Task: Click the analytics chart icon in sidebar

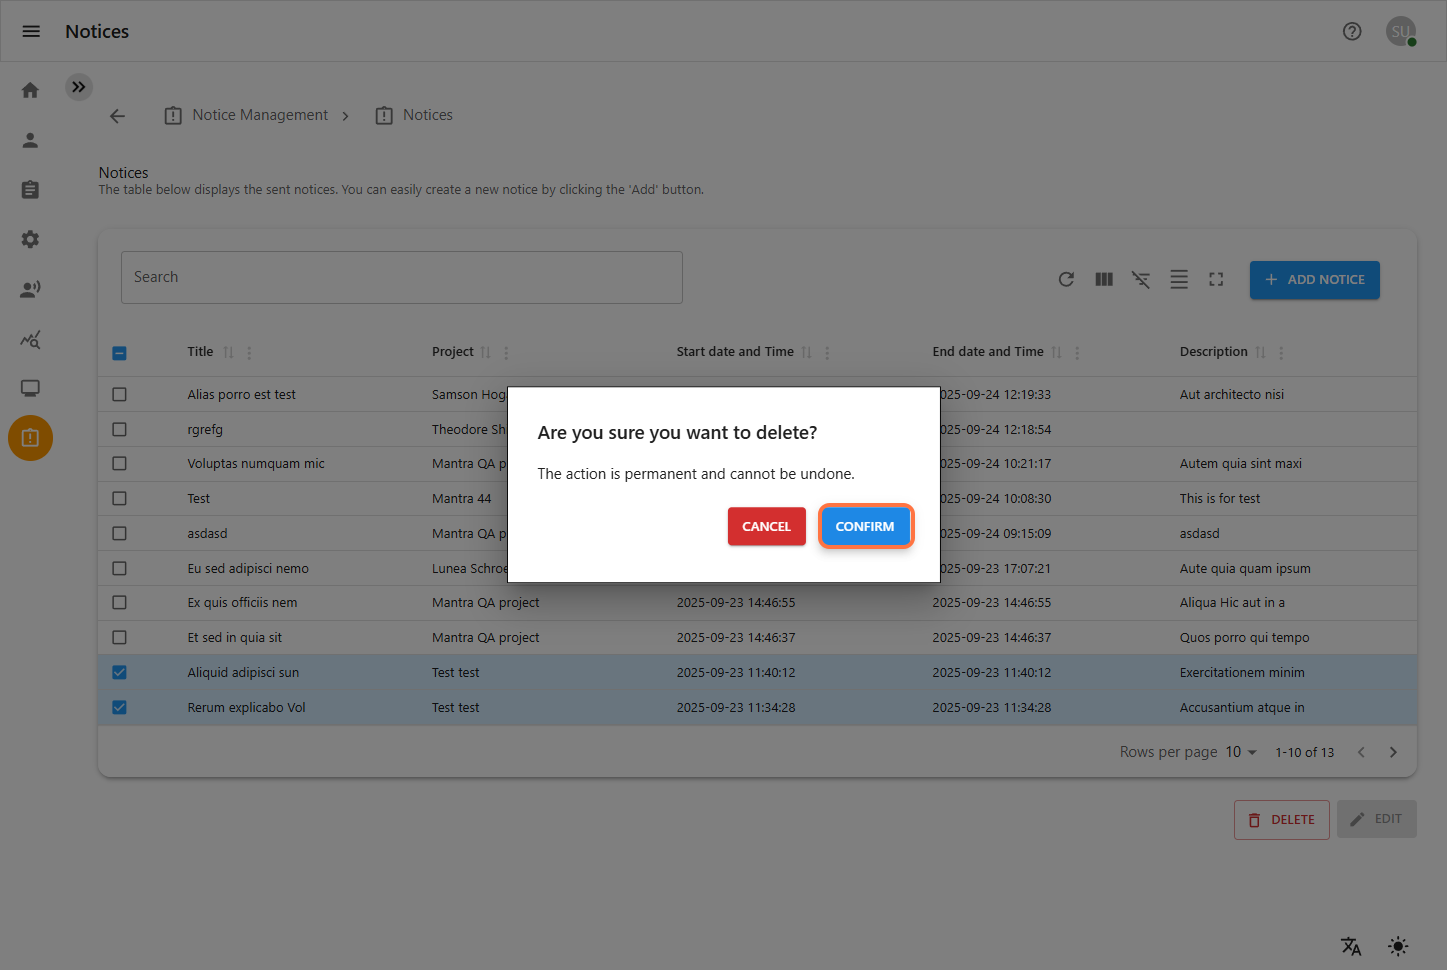Action: tap(30, 339)
